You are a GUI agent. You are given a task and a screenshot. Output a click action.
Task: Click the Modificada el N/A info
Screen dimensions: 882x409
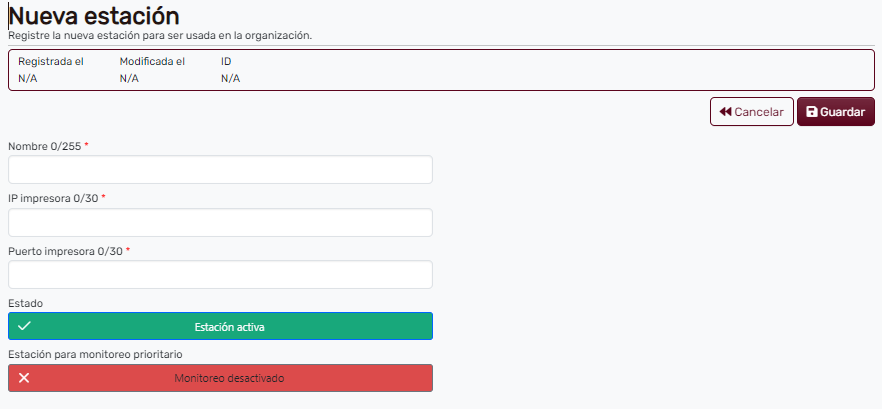152,70
